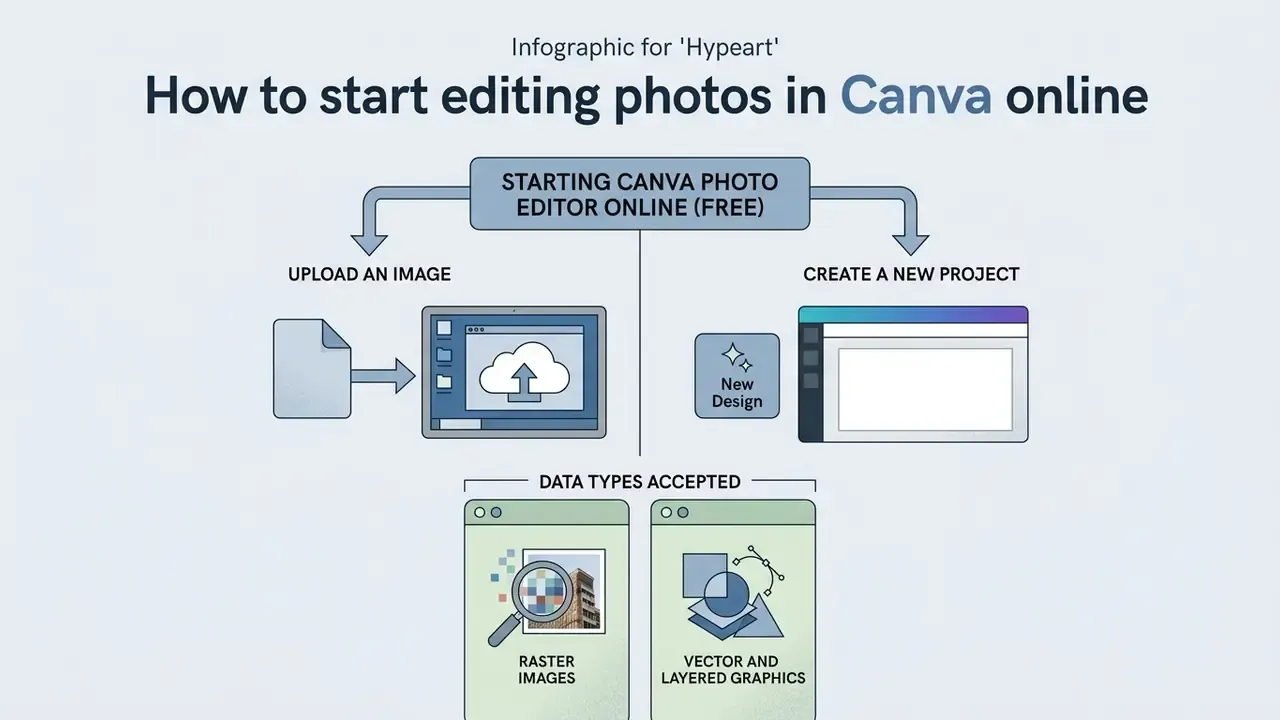
Task: Click the New Design sparkle button
Action: coord(737,375)
